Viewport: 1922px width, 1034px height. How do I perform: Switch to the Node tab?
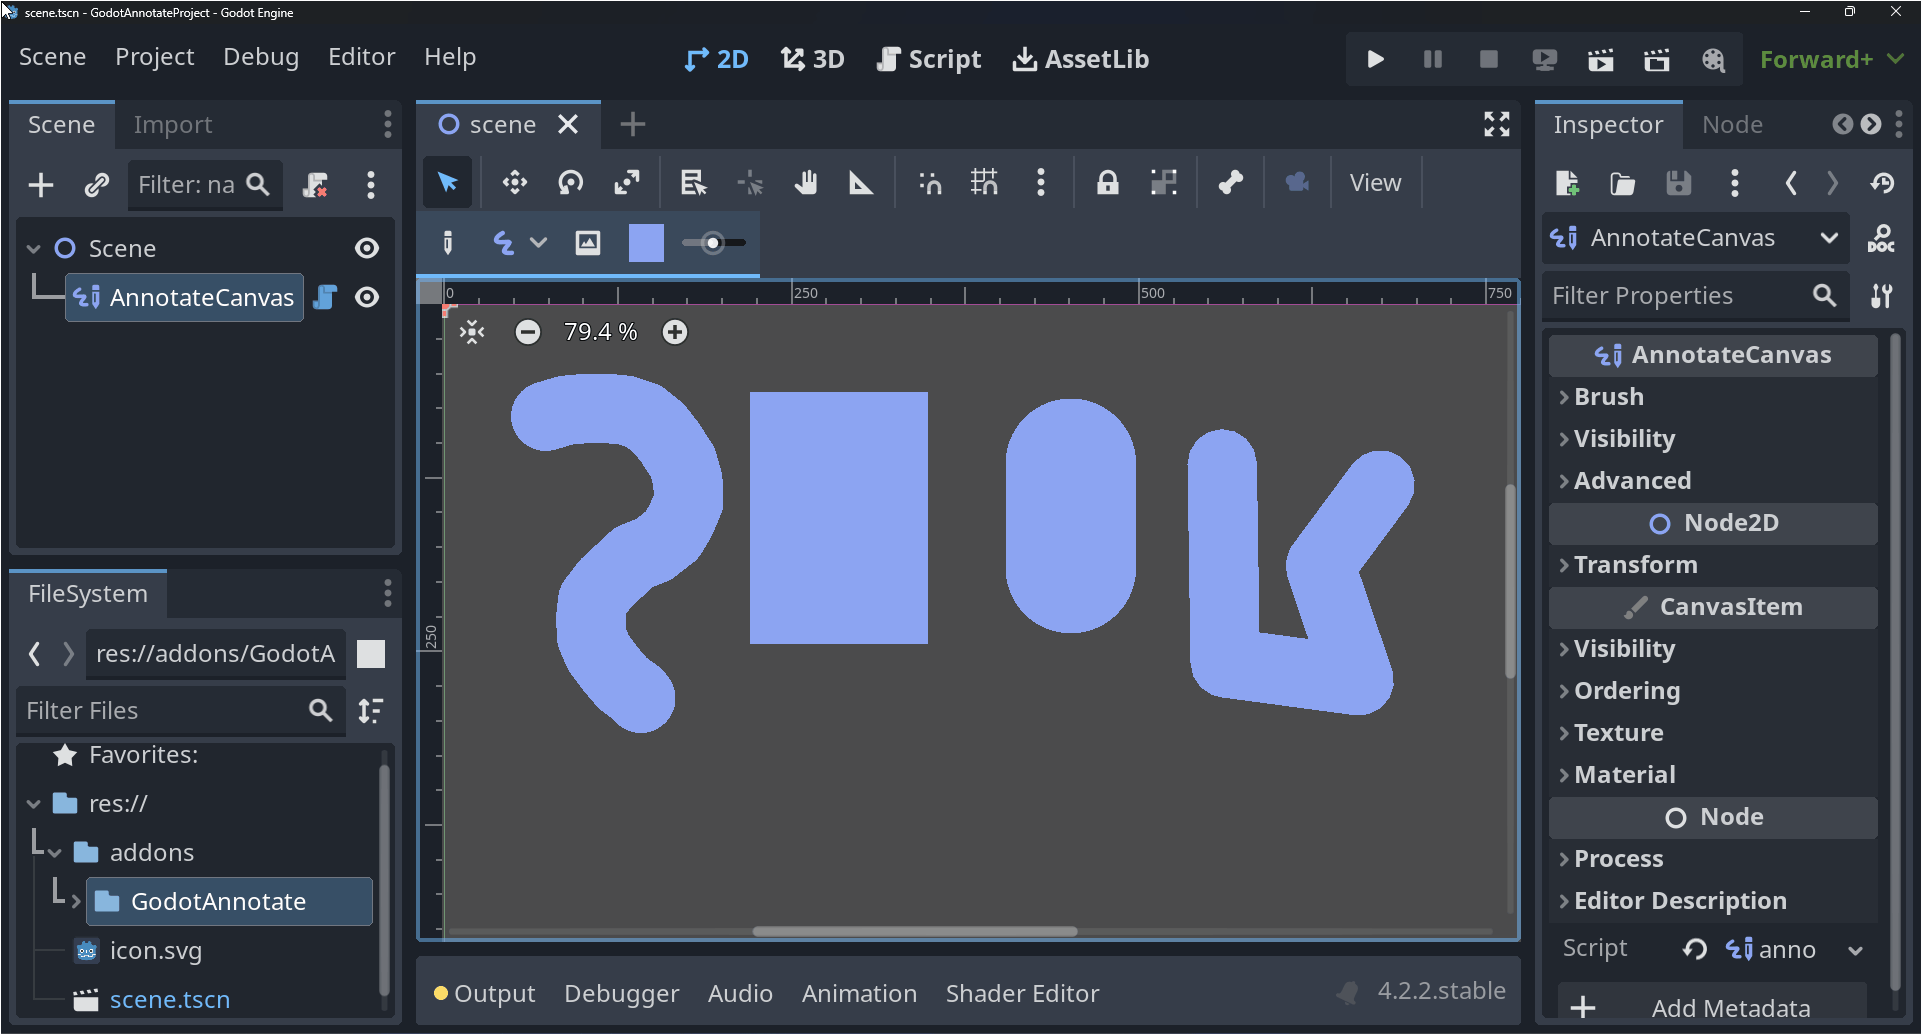(1732, 125)
